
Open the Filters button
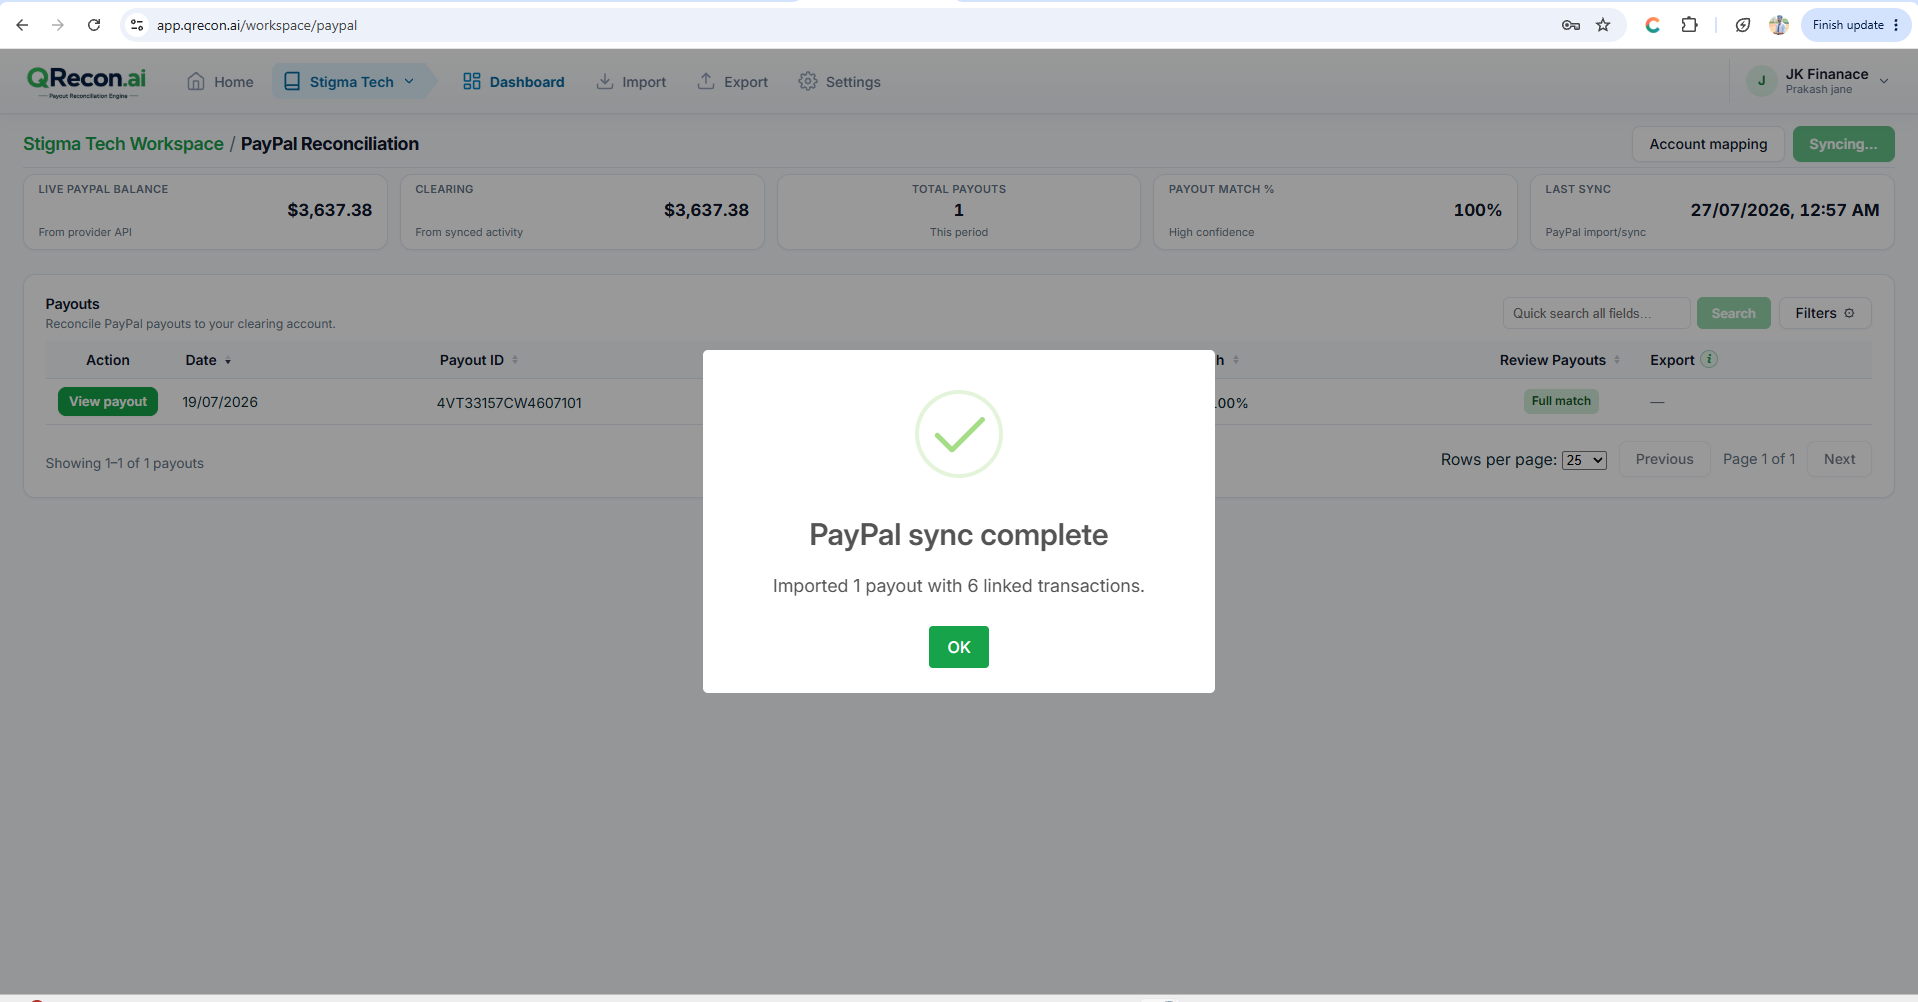point(1825,313)
